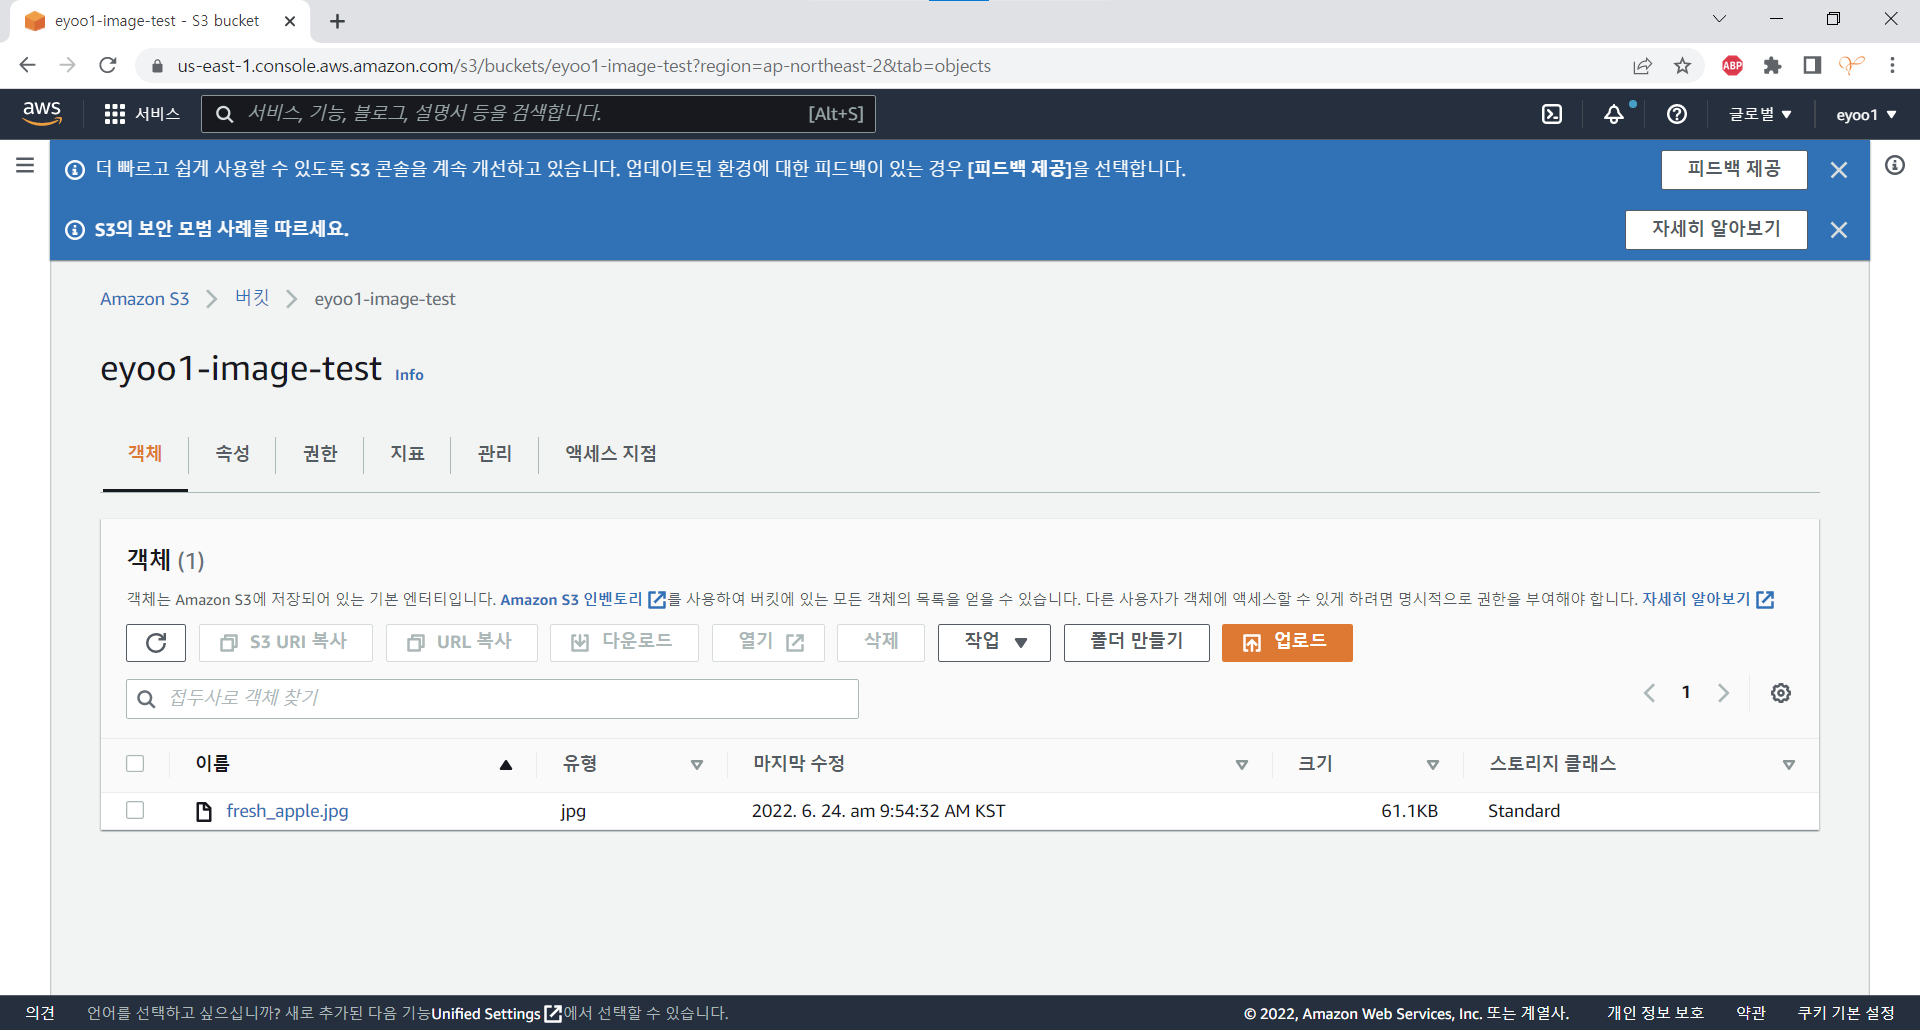1920x1030 pixels.
Task: Open a new browser tab
Action: pos(337,21)
